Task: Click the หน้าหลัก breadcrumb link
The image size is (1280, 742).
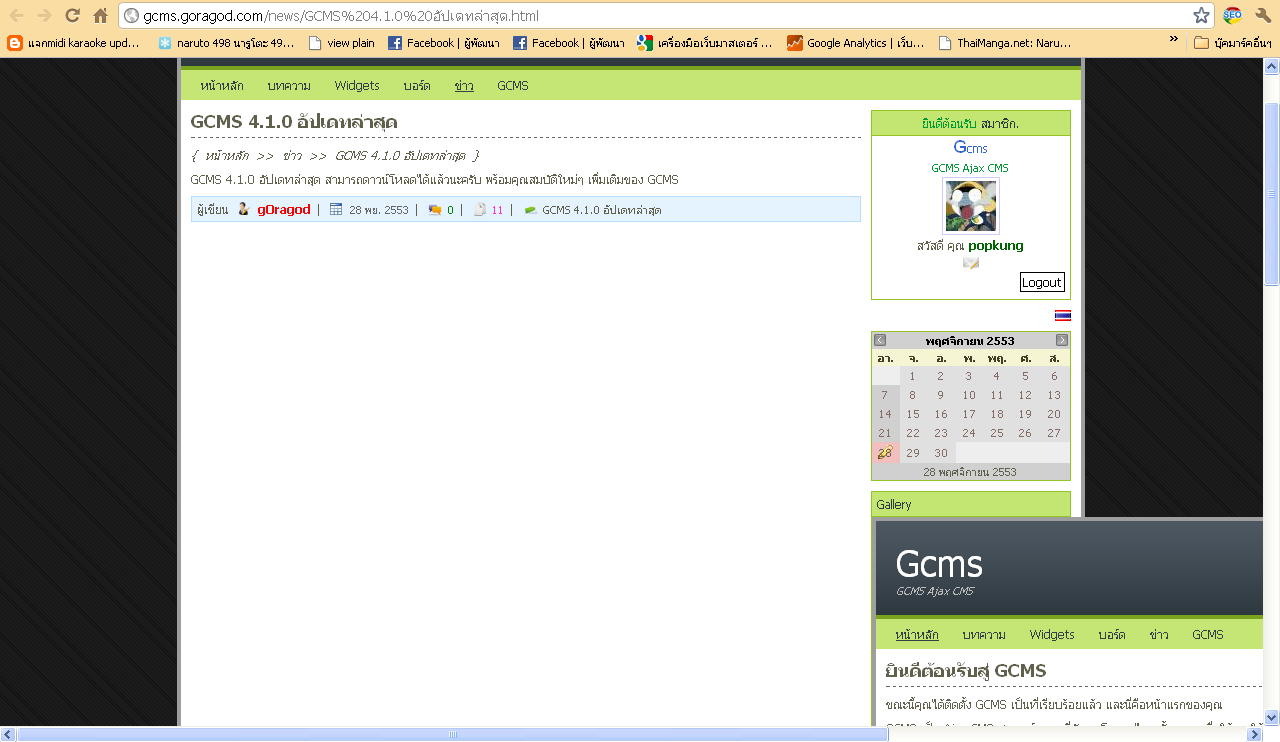Action: [x=227, y=156]
